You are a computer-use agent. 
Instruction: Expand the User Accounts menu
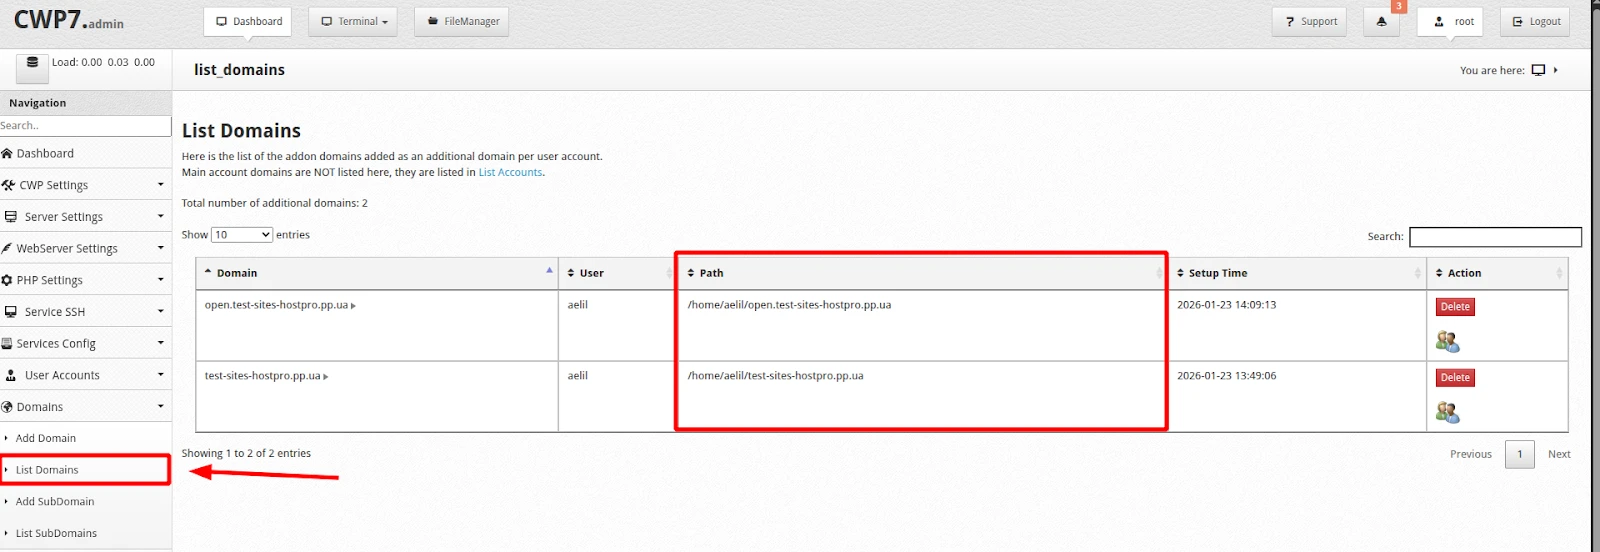pyautogui.click(x=85, y=375)
